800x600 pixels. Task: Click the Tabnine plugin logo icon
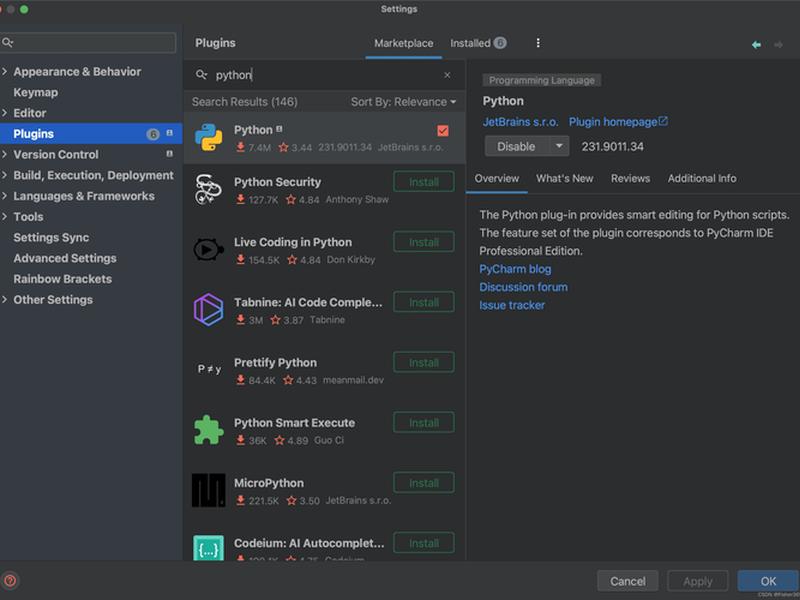(x=208, y=310)
